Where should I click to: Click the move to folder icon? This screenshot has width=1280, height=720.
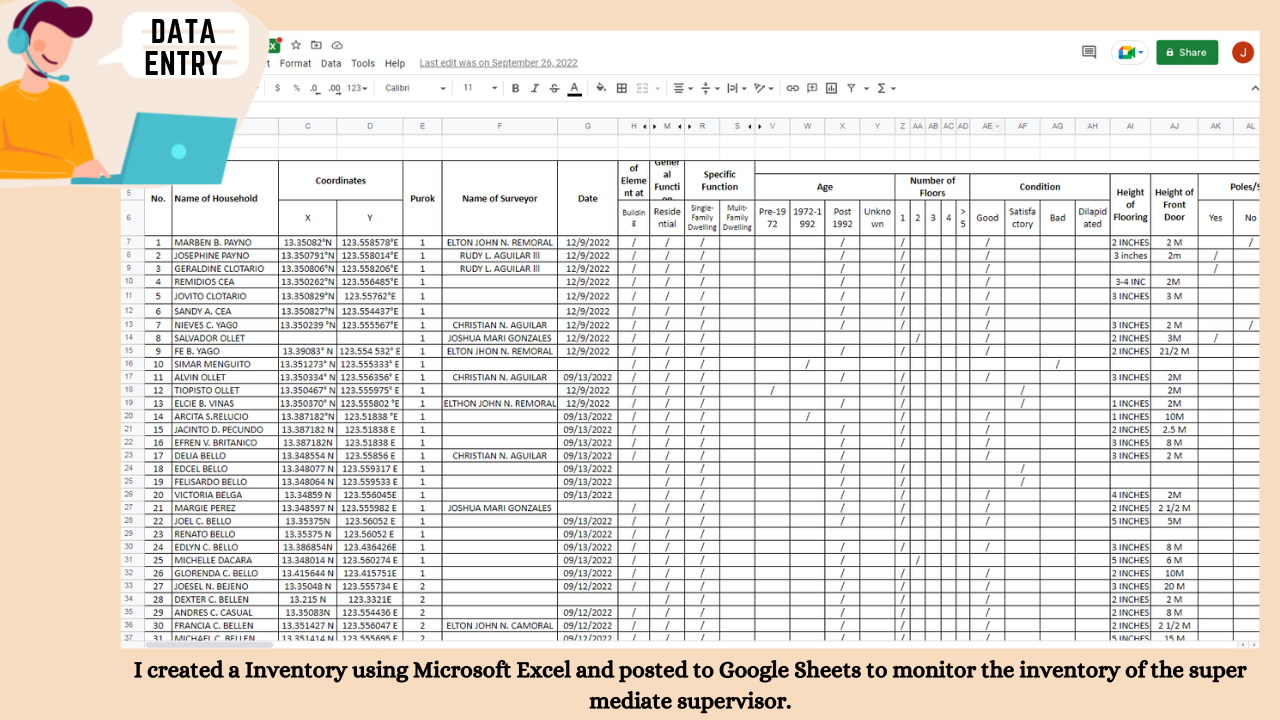(x=316, y=45)
